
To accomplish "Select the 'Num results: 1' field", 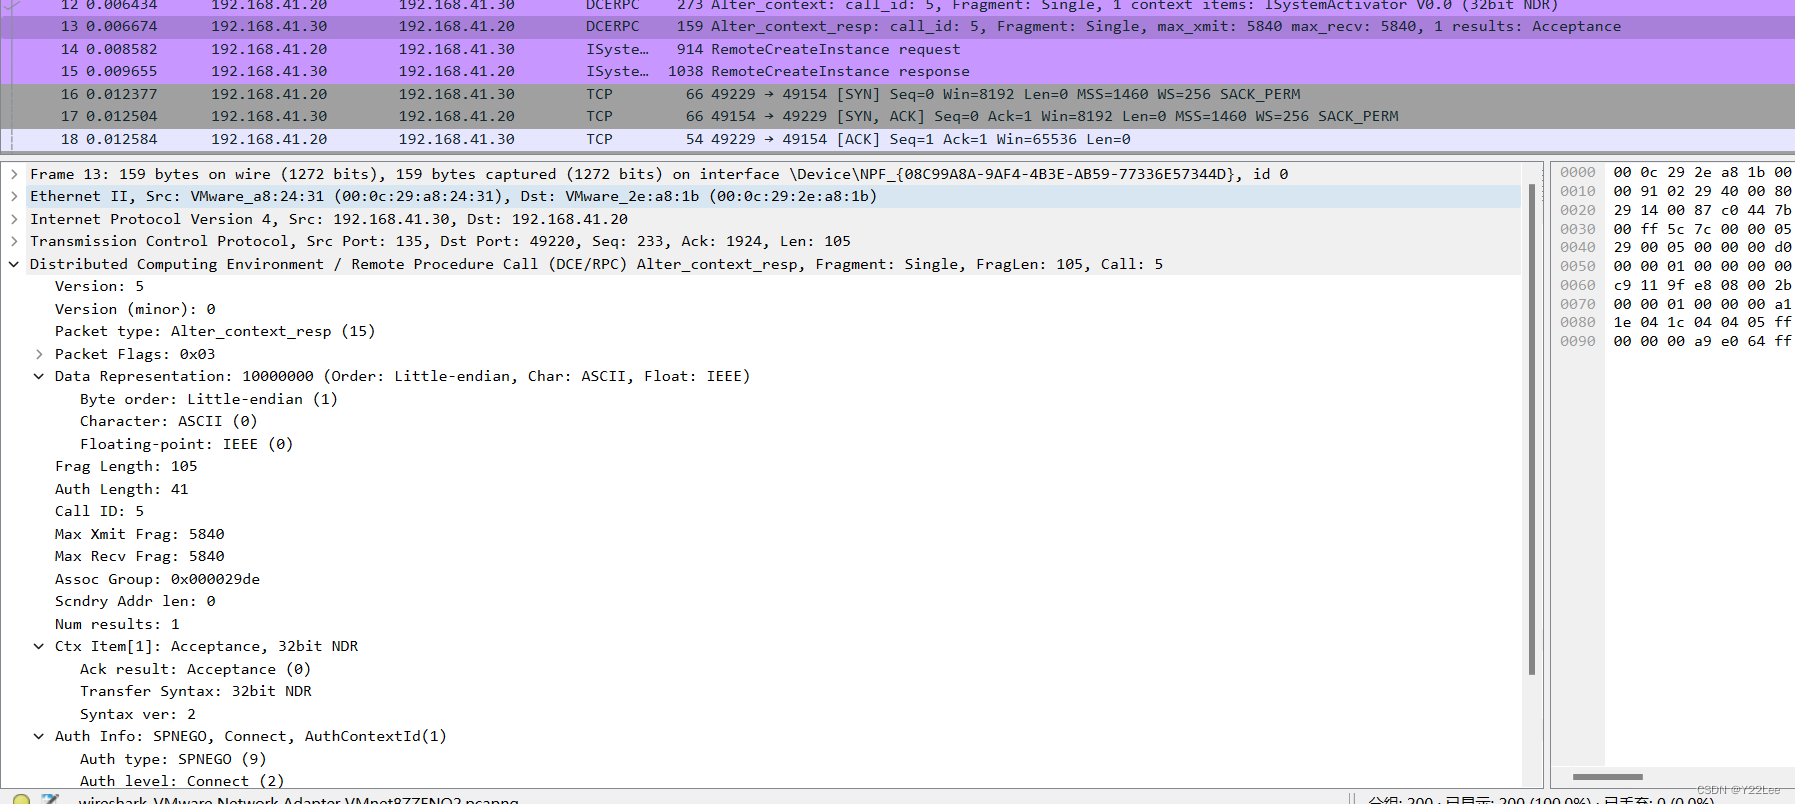I will point(117,624).
